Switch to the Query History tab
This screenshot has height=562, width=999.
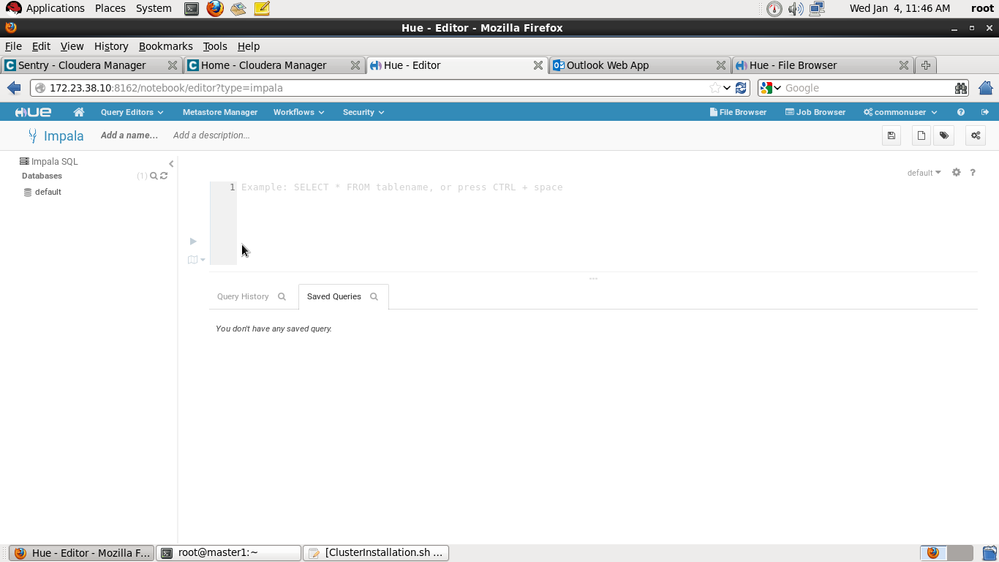click(x=243, y=297)
